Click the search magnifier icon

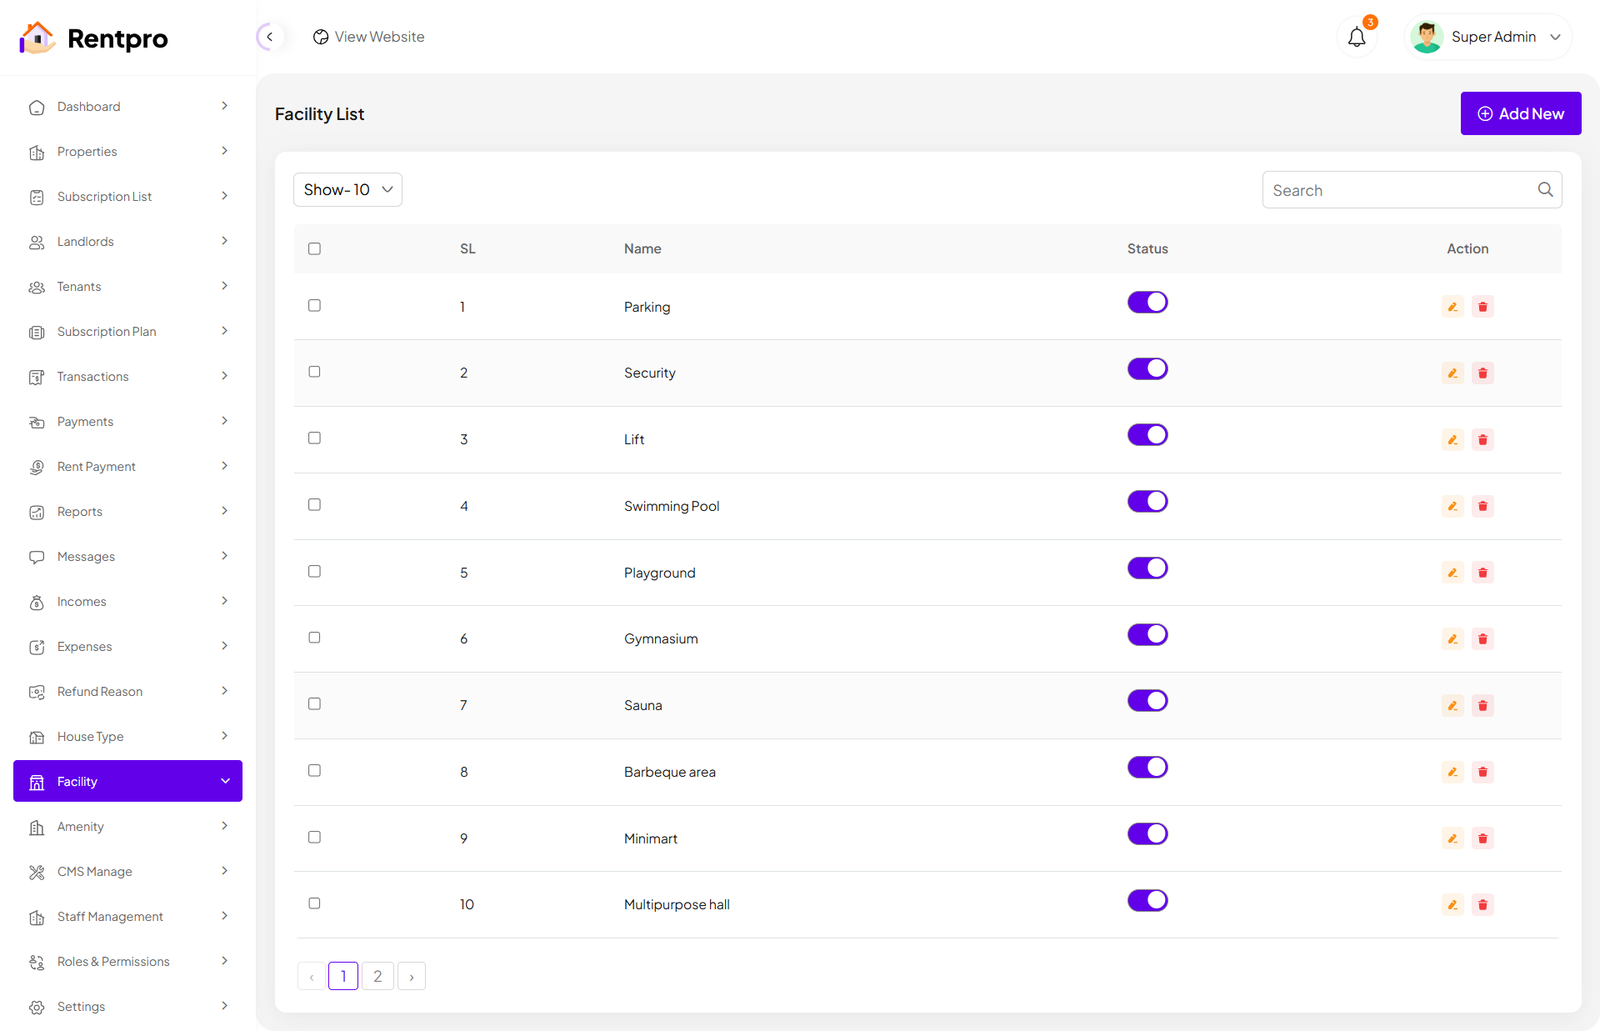click(1544, 190)
